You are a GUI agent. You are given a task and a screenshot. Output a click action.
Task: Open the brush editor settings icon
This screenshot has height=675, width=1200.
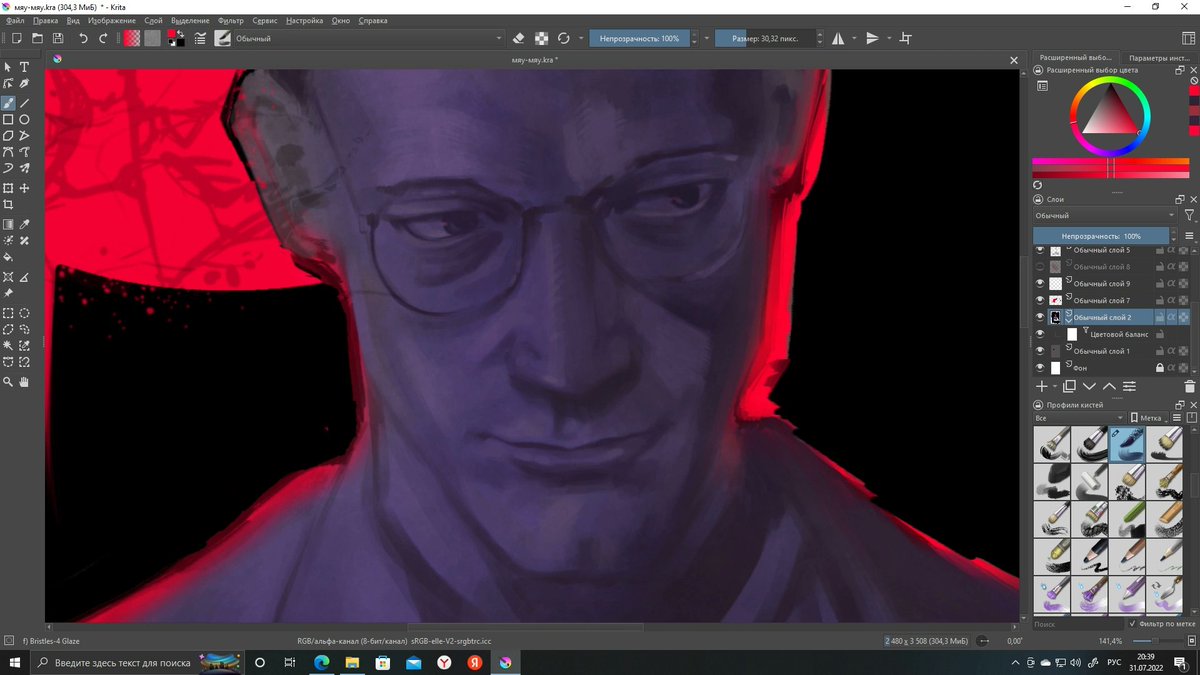[200, 38]
